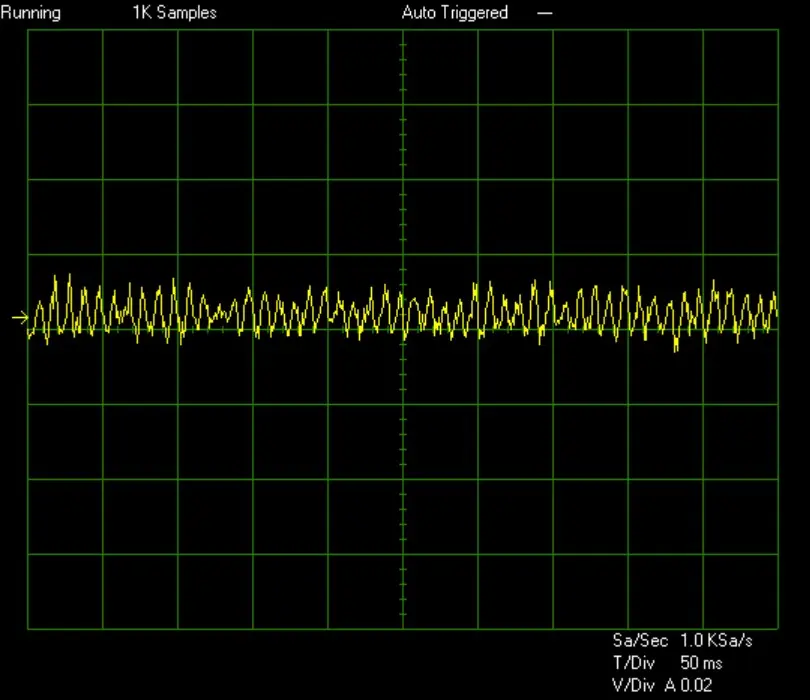The image size is (810, 700).
Task: Click the top-left grid cell
Action: pos(65,67)
